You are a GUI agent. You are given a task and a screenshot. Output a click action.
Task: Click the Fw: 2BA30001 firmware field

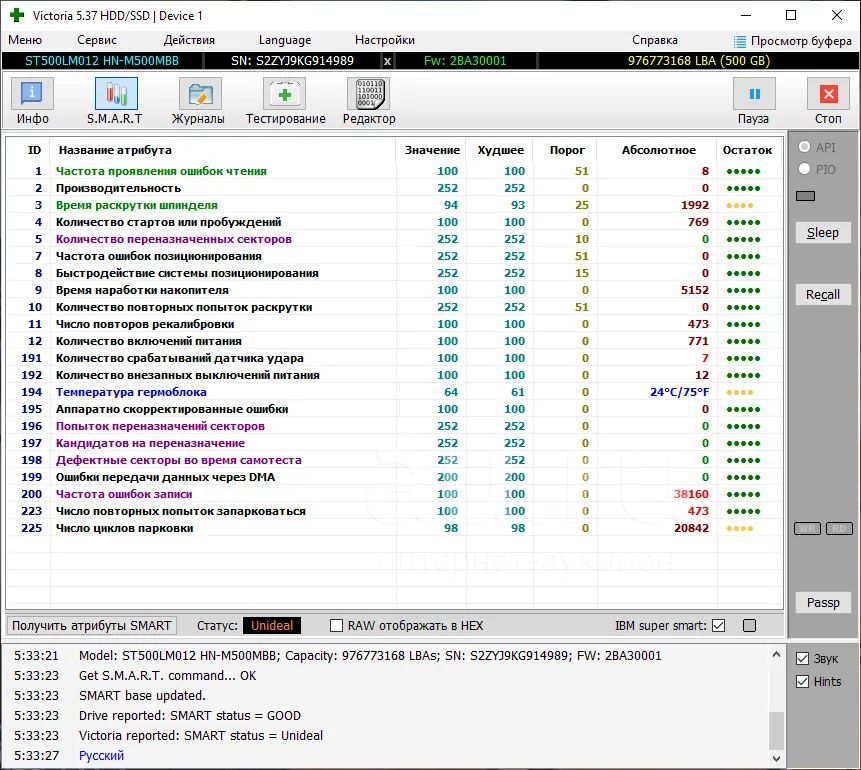coord(465,61)
